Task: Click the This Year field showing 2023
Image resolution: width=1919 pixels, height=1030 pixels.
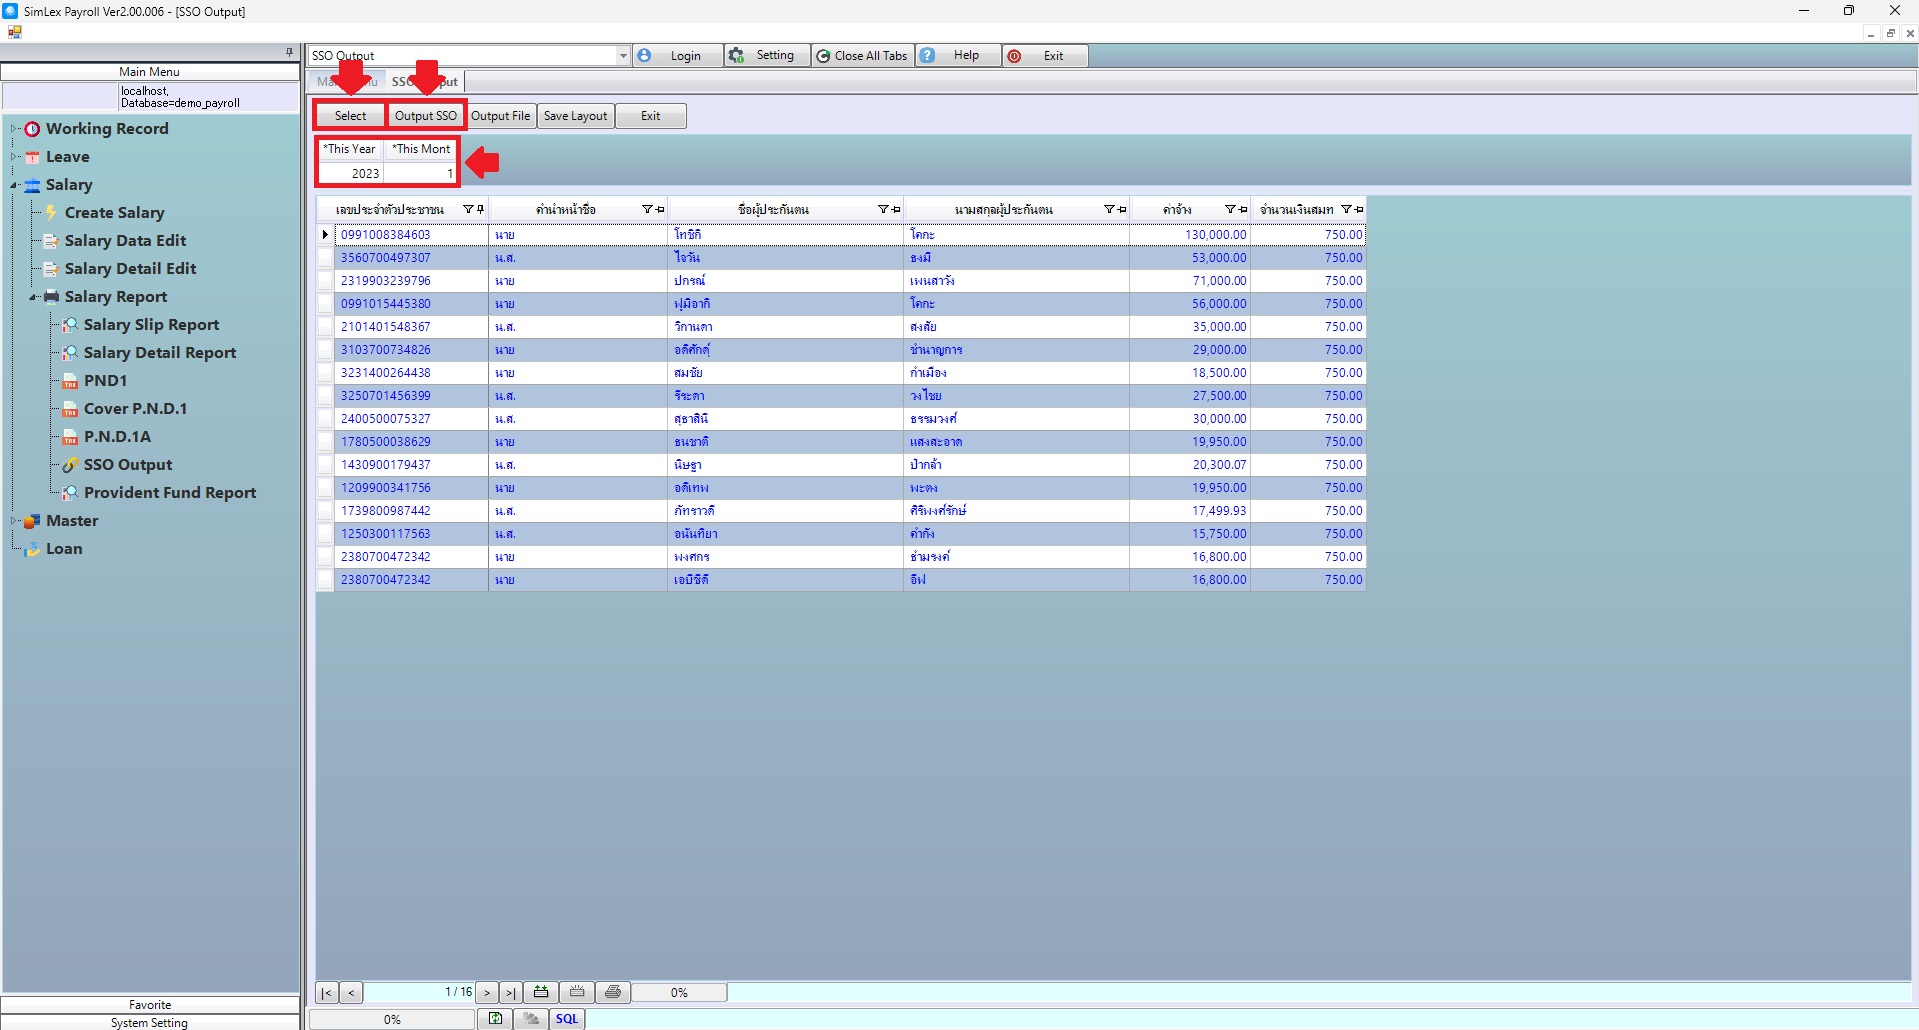Action: [351, 174]
